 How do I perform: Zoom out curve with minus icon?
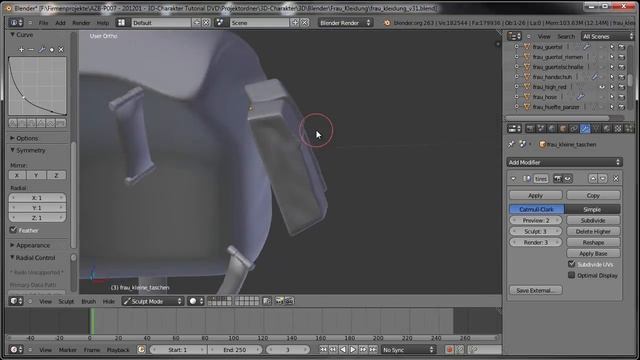point(31,49)
